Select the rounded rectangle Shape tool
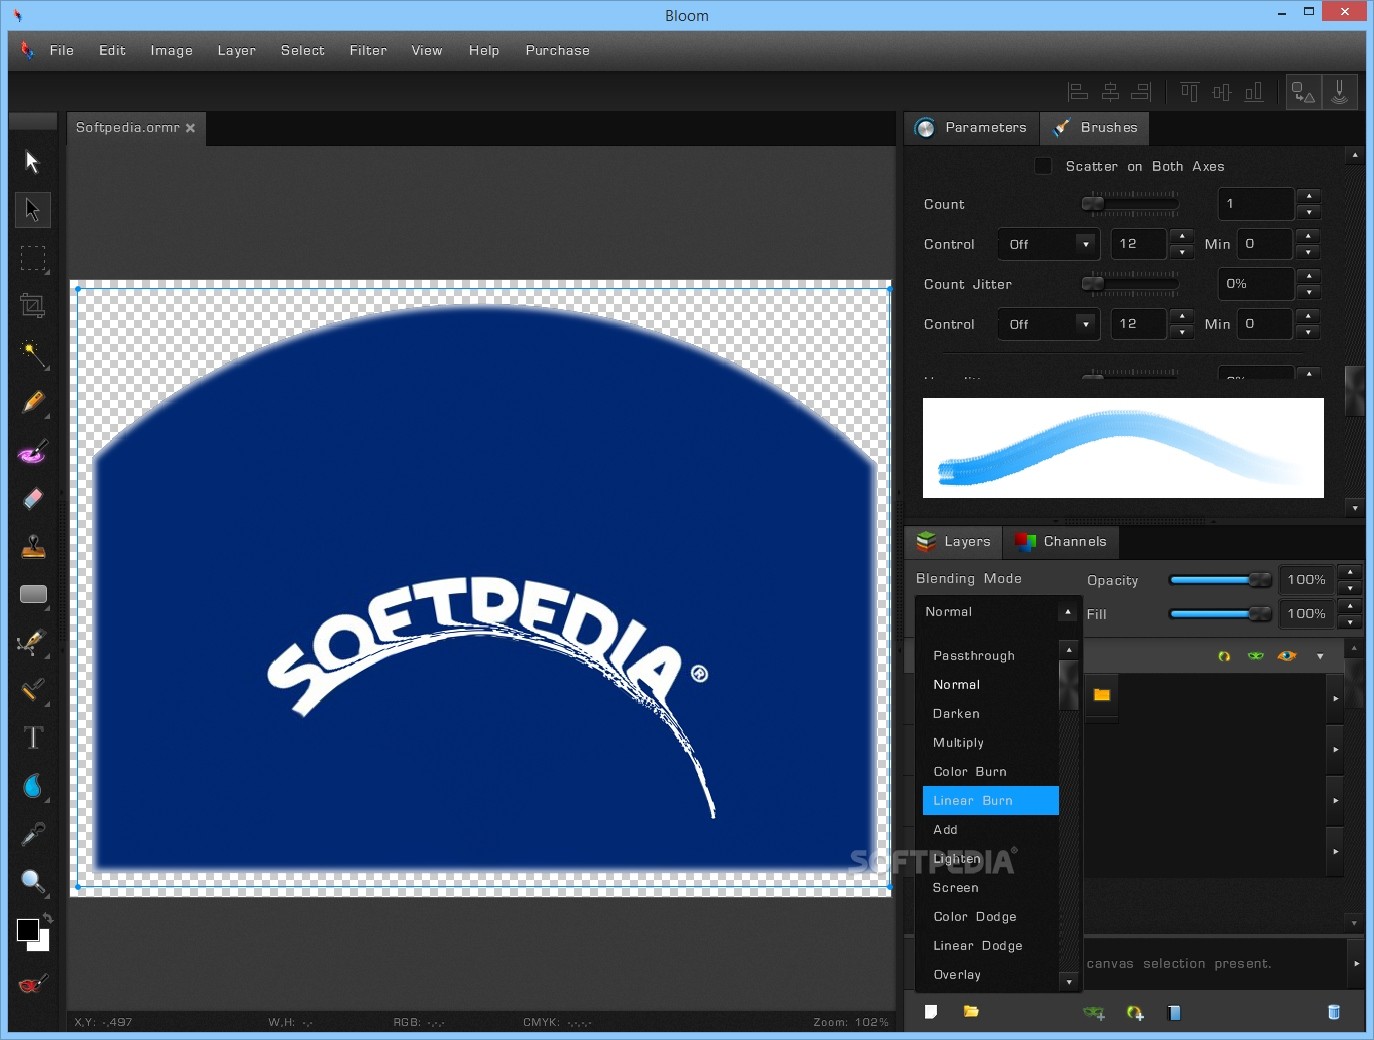 [x=33, y=595]
